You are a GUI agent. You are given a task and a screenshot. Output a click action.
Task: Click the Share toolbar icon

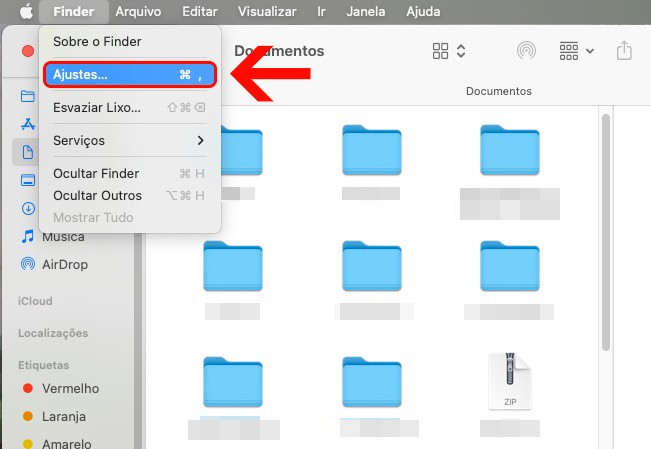click(x=624, y=50)
